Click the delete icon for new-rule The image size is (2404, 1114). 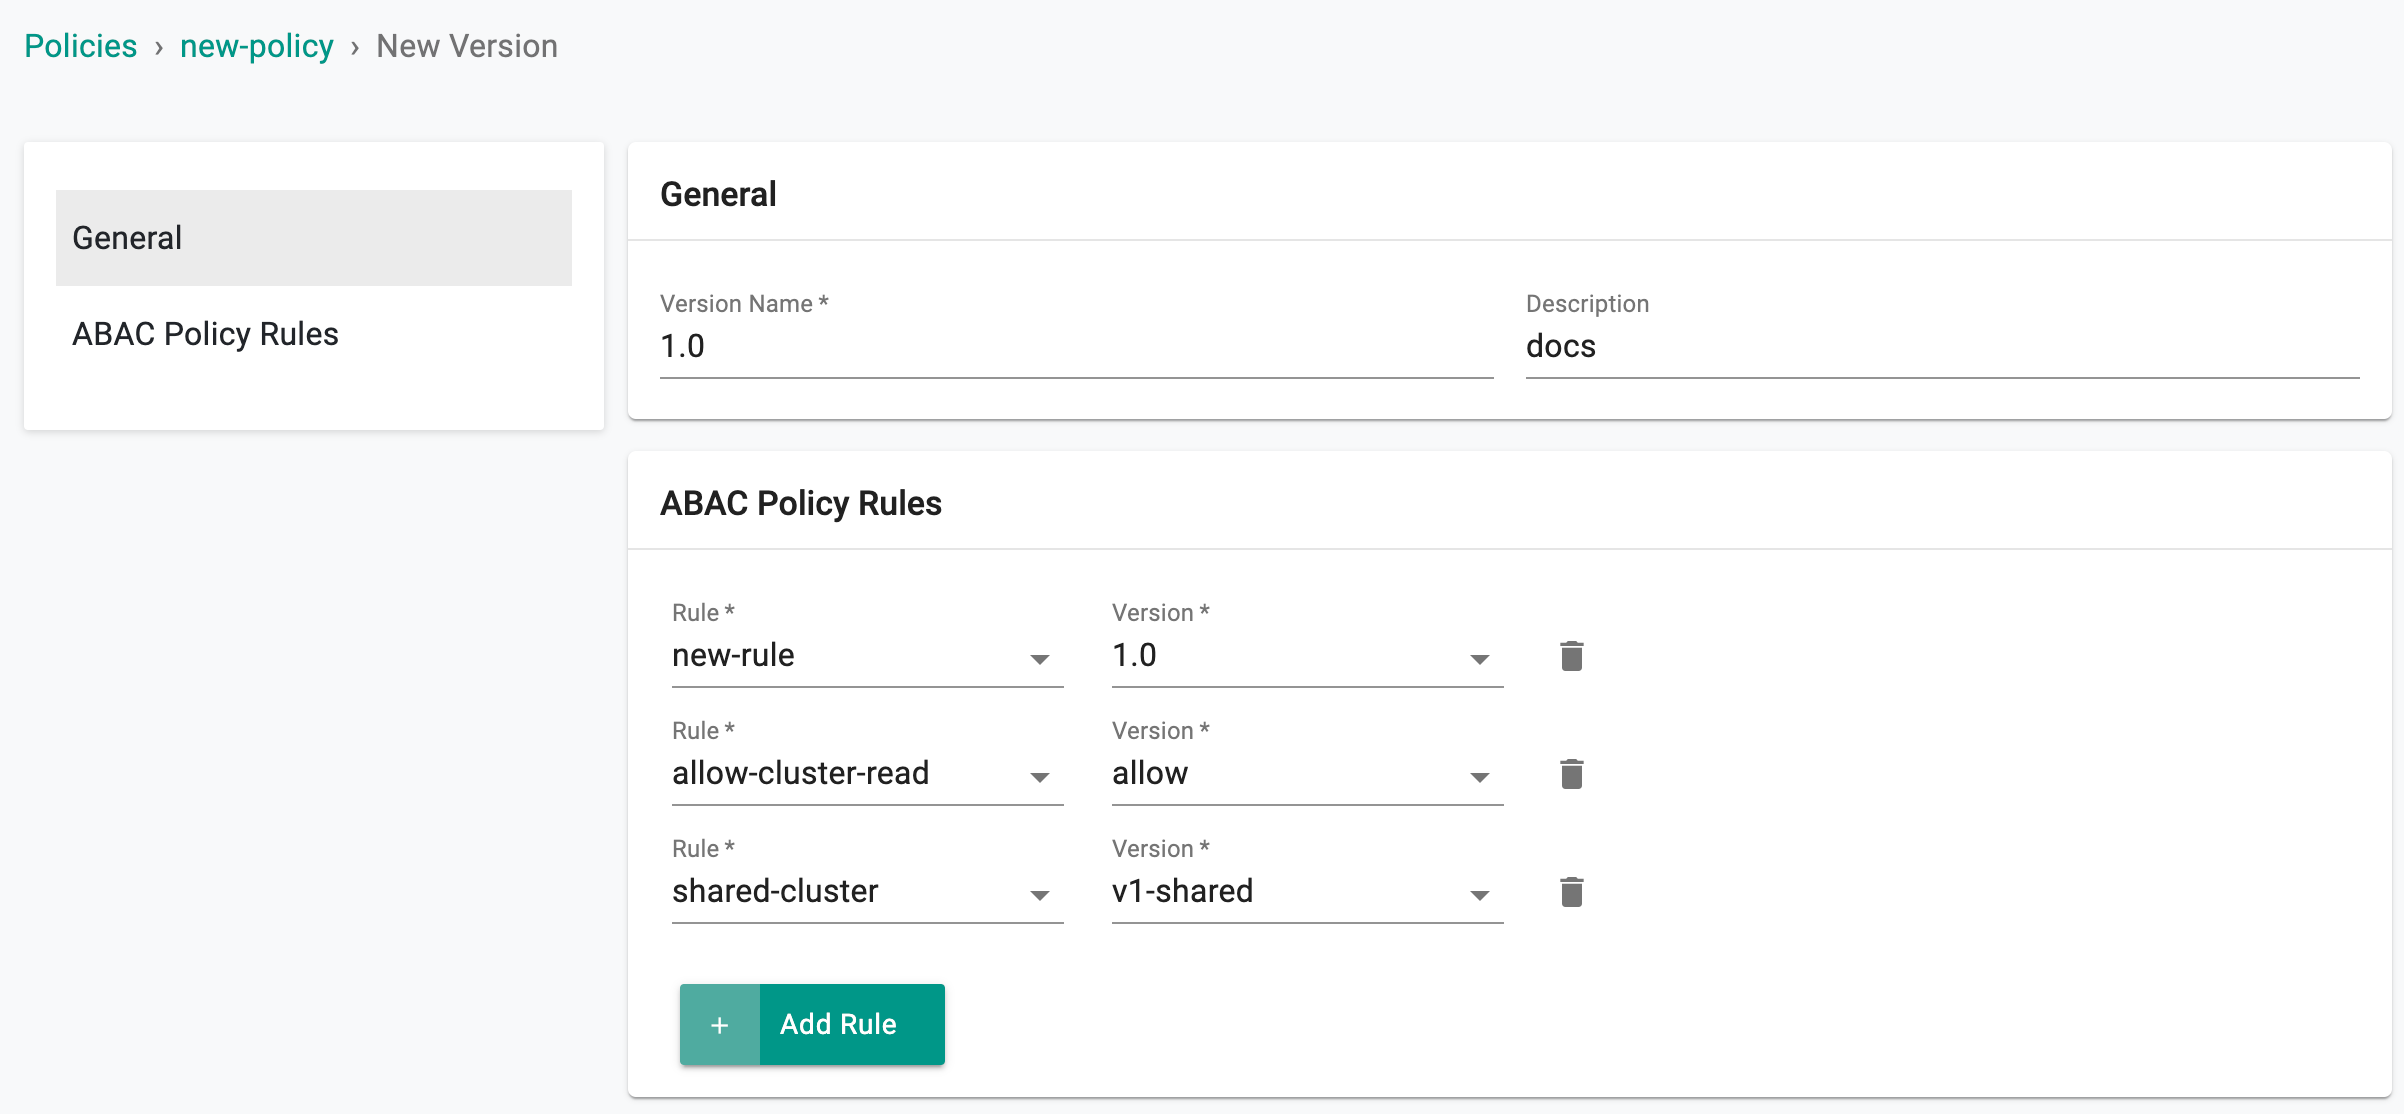pyautogui.click(x=1571, y=656)
